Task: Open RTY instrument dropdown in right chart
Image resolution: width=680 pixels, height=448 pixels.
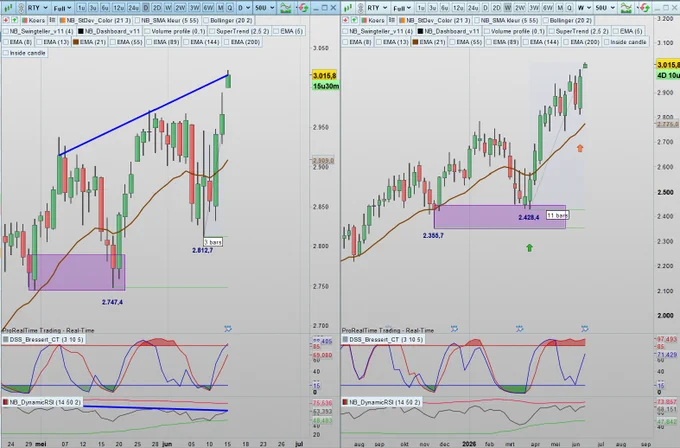Action: (377, 8)
